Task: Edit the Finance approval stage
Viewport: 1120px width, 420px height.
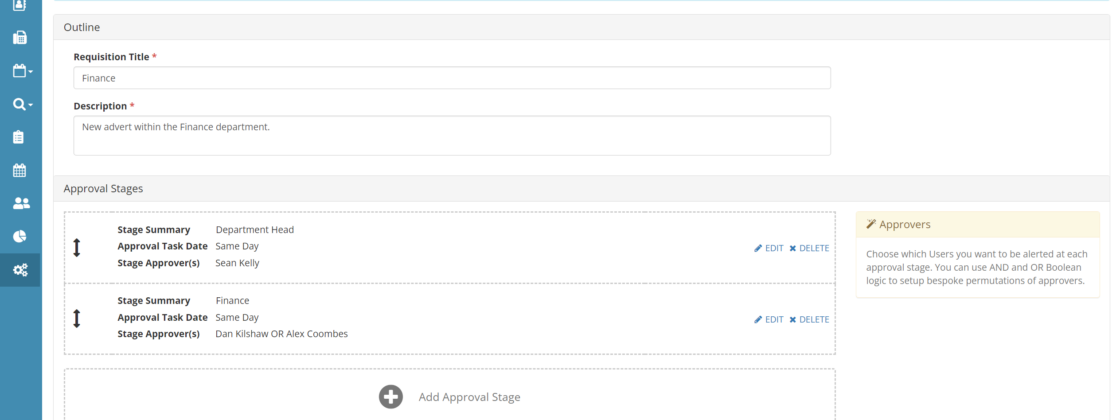Action: (x=769, y=319)
